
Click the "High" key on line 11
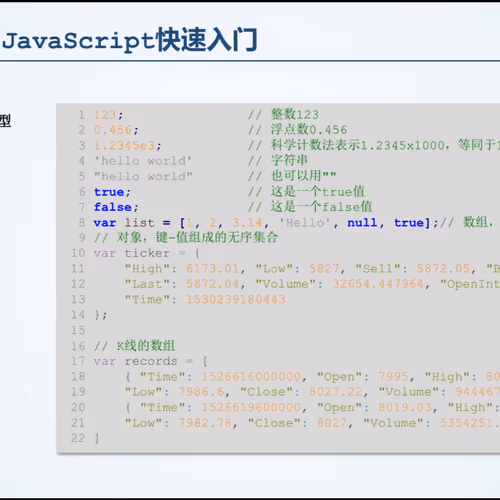pyautogui.click(x=148, y=269)
